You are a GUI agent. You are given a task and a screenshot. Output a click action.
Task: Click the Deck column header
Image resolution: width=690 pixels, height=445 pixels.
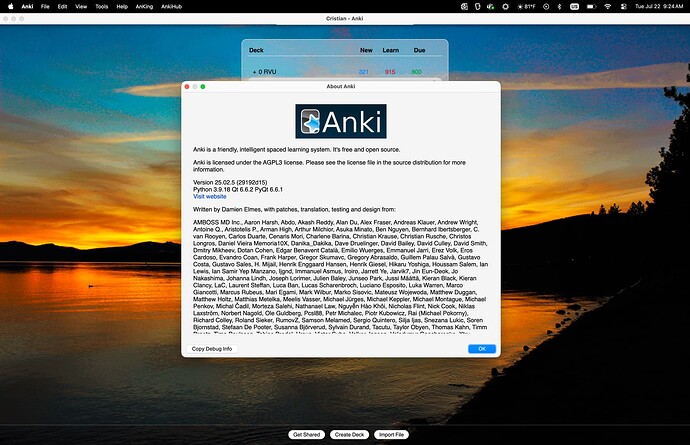256,50
